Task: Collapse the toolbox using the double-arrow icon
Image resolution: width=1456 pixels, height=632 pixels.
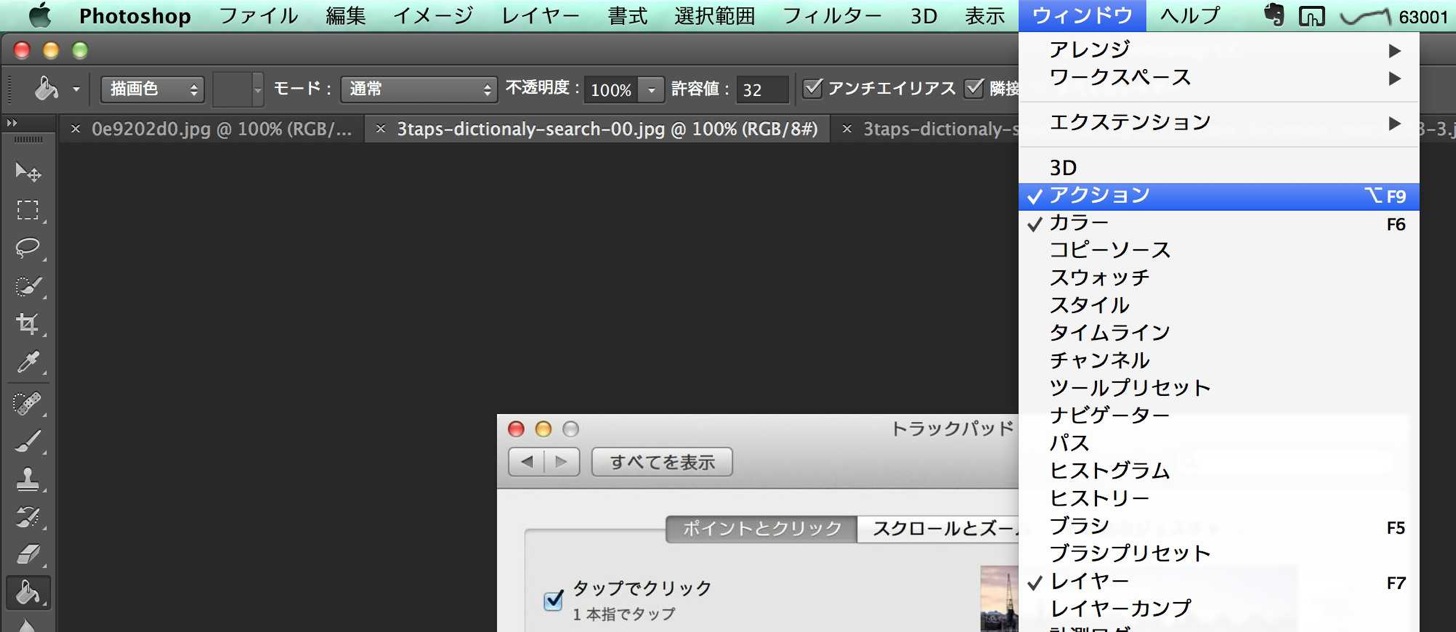Action: (x=12, y=122)
